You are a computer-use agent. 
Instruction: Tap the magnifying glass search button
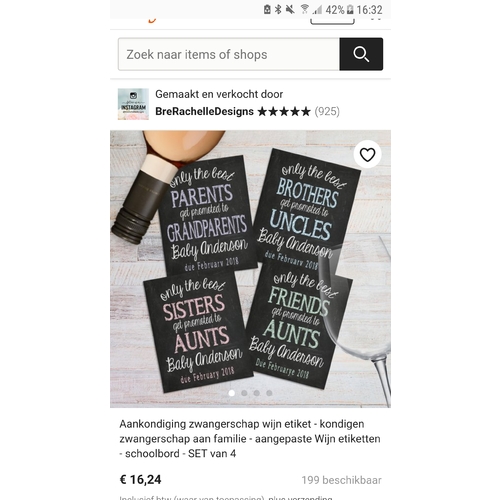[x=361, y=54]
